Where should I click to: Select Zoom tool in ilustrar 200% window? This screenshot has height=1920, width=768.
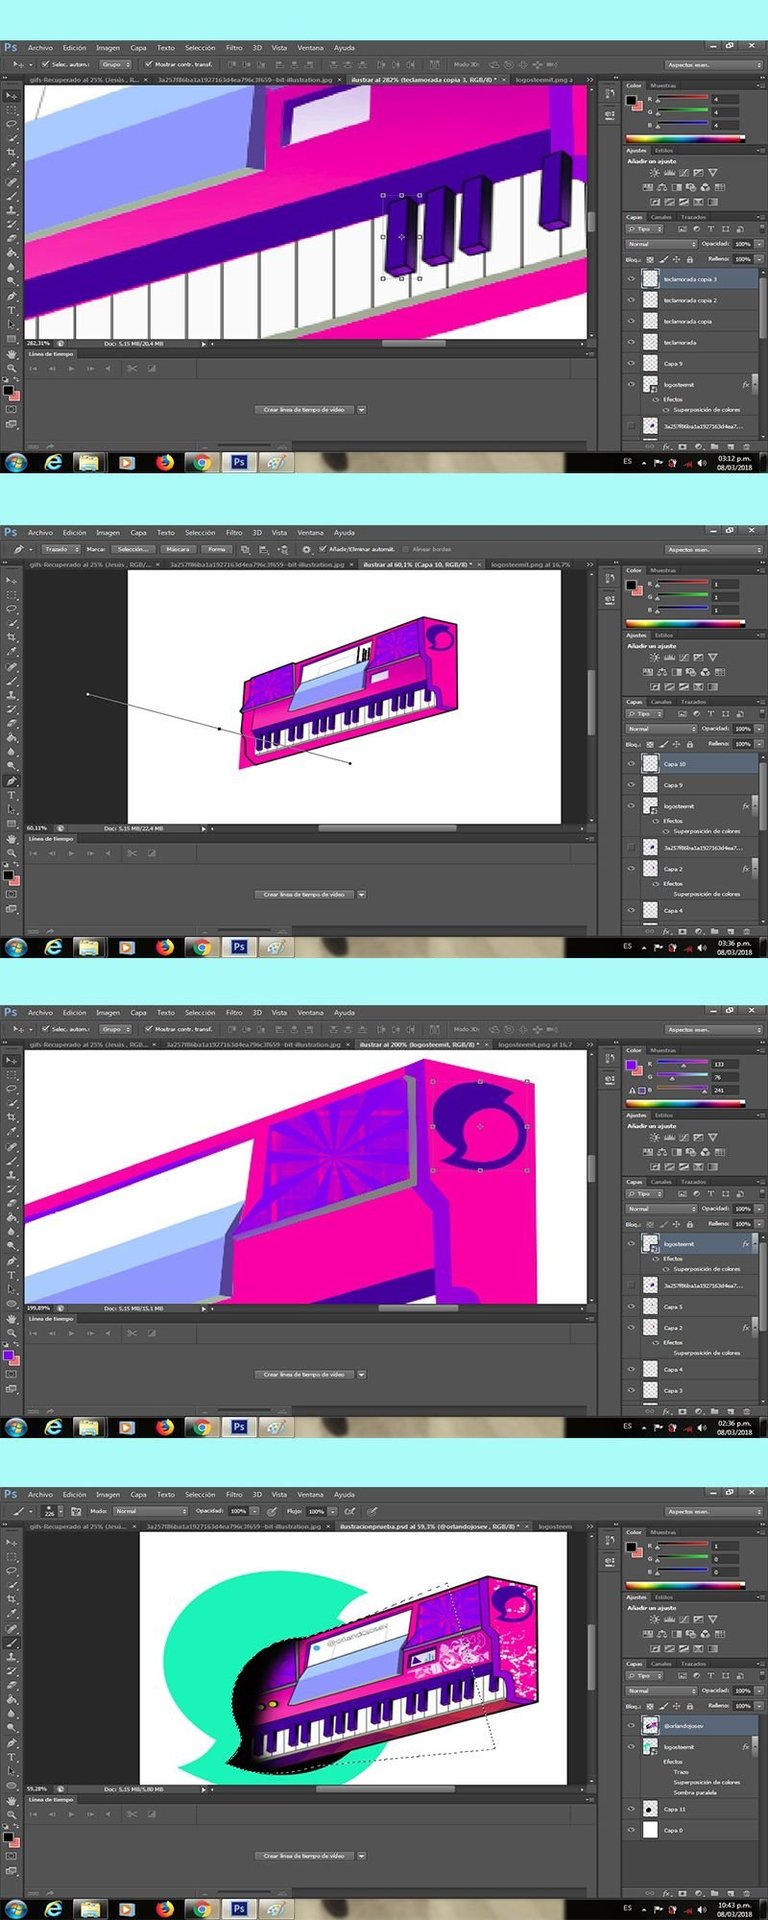[x=12, y=1332]
